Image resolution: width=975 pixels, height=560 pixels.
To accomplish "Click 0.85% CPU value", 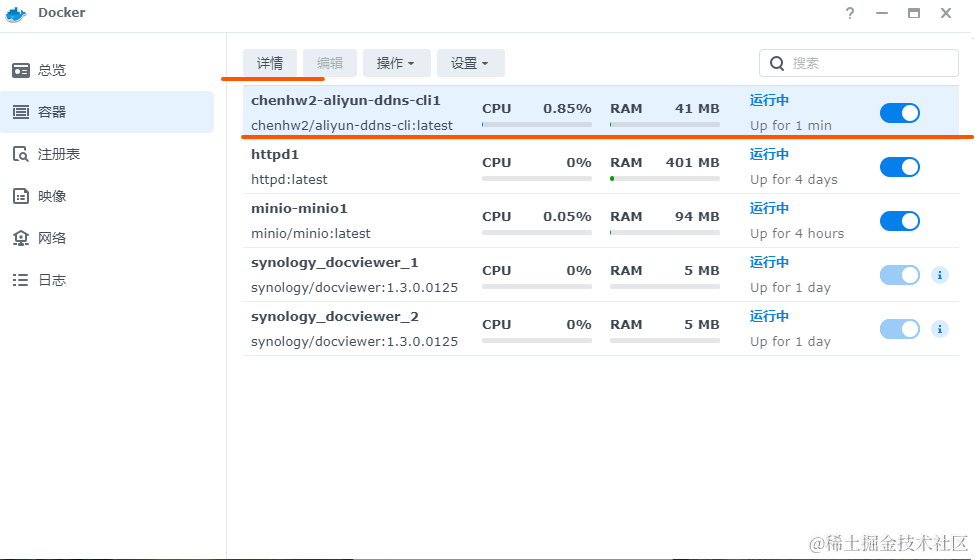I will (x=567, y=109).
